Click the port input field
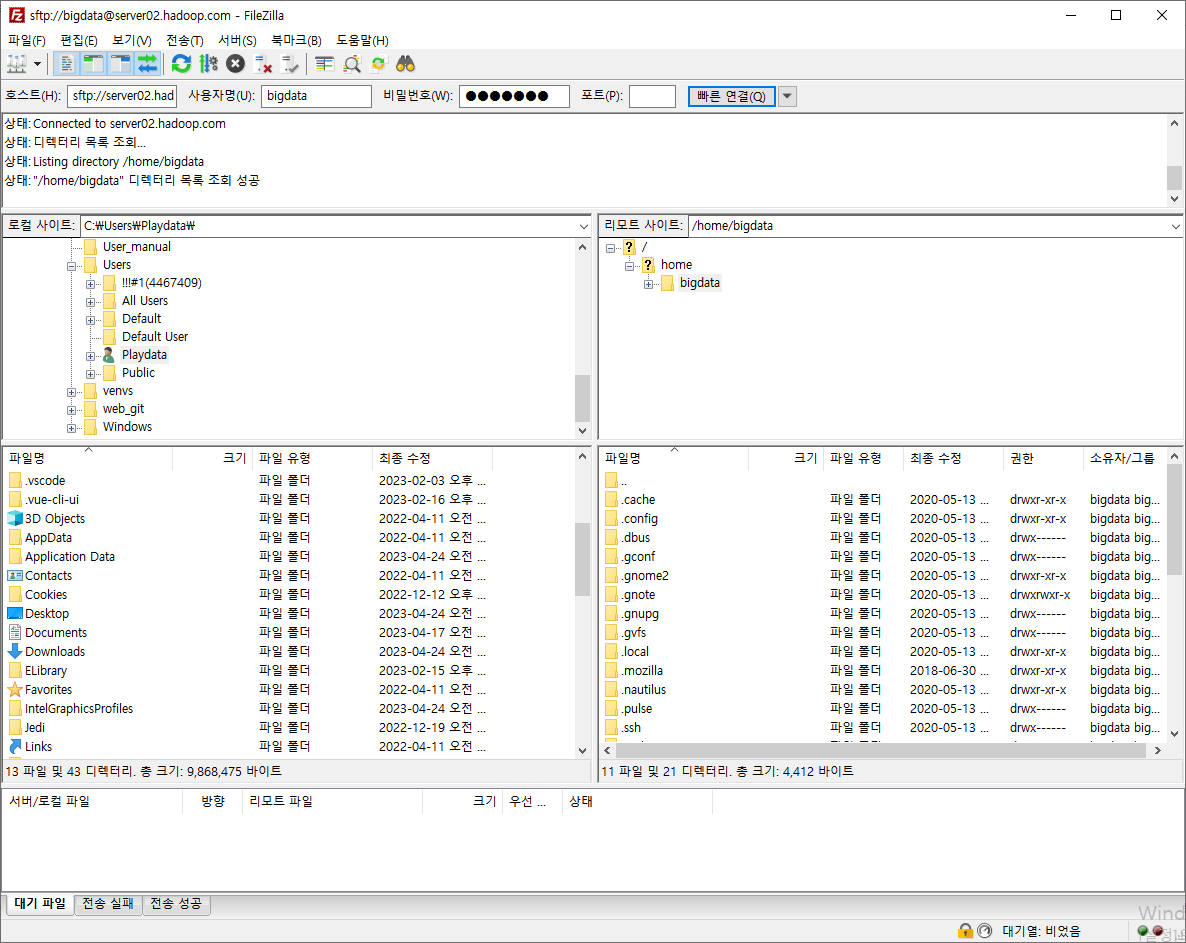The image size is (1186, 943). coord(652,96)
